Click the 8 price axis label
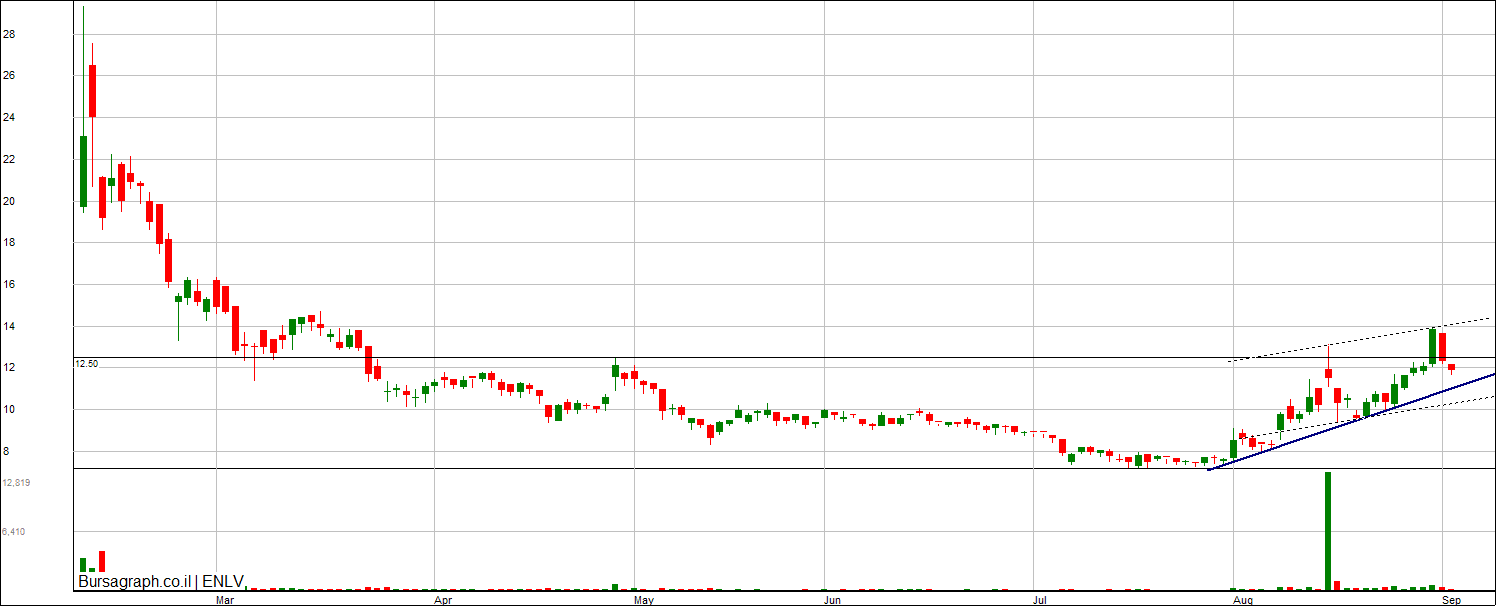The height and width of the screenshot is (606, 1496). click(x=6, y=452)
